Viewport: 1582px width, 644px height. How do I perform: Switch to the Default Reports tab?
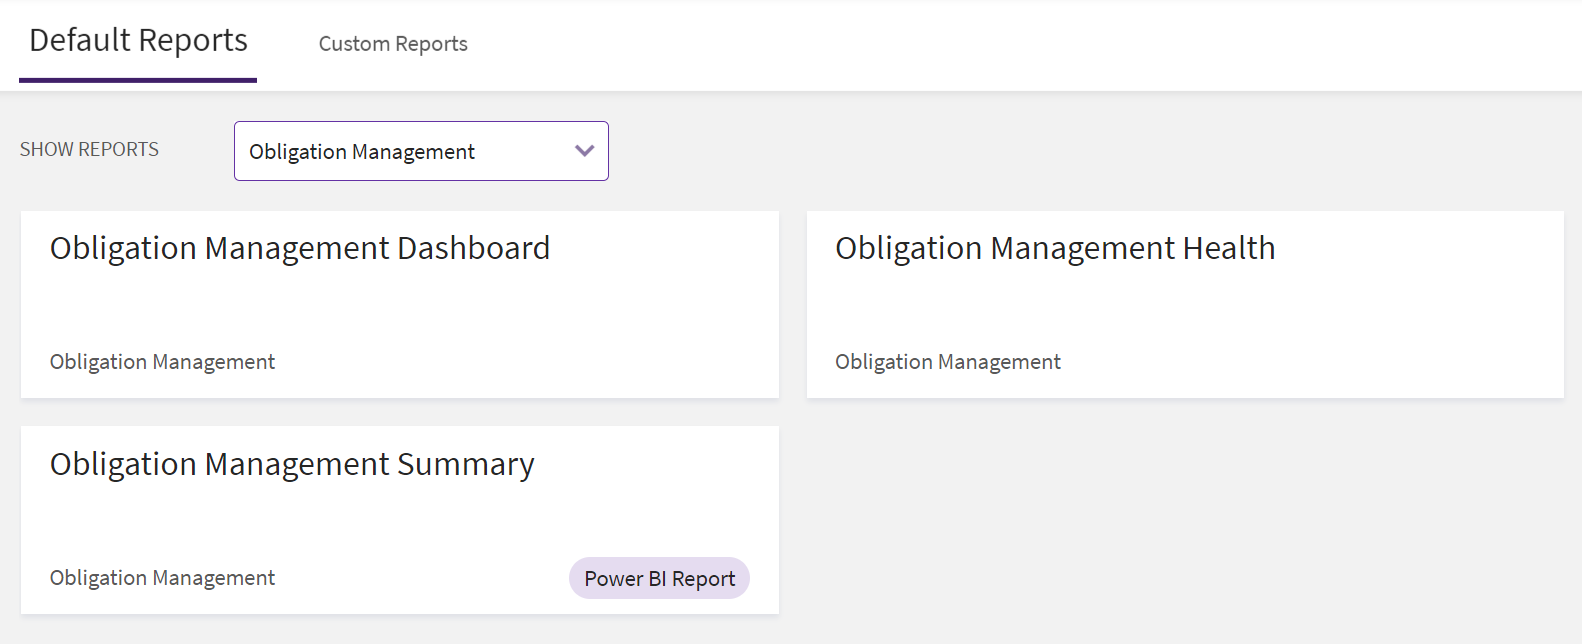pos(138,41)
